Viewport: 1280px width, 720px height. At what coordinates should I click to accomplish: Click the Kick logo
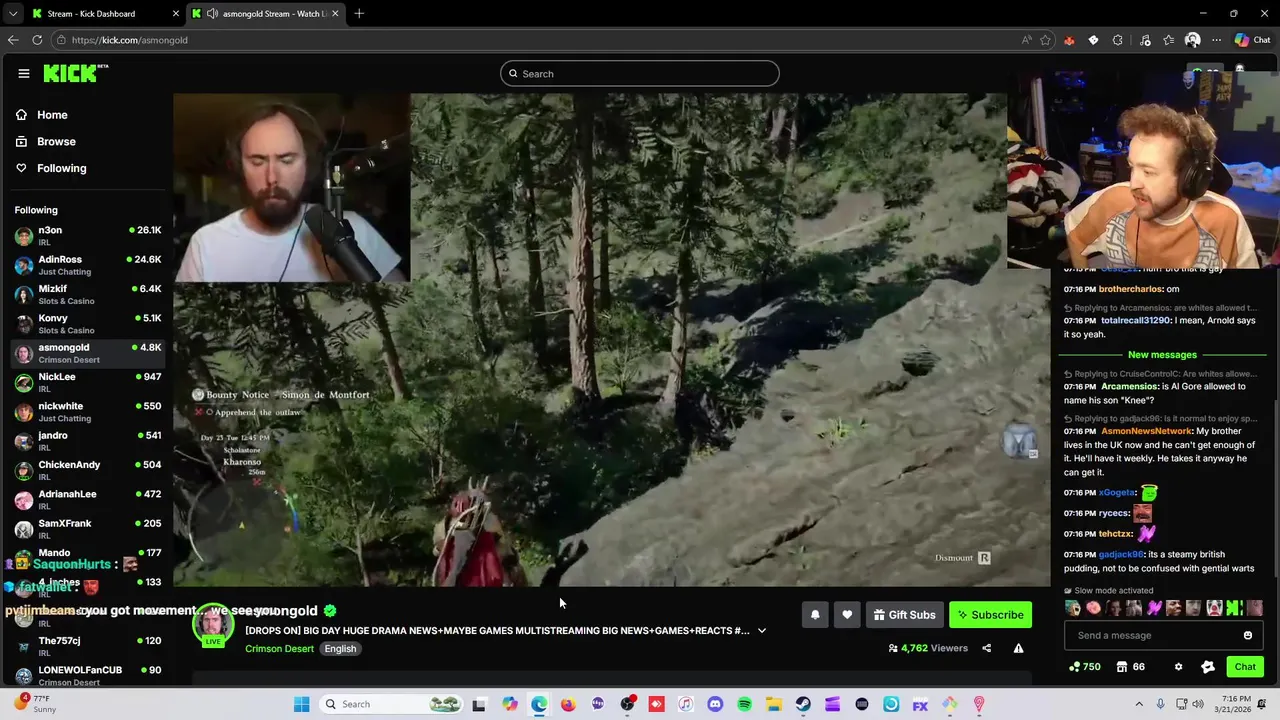tap(75, 73)
